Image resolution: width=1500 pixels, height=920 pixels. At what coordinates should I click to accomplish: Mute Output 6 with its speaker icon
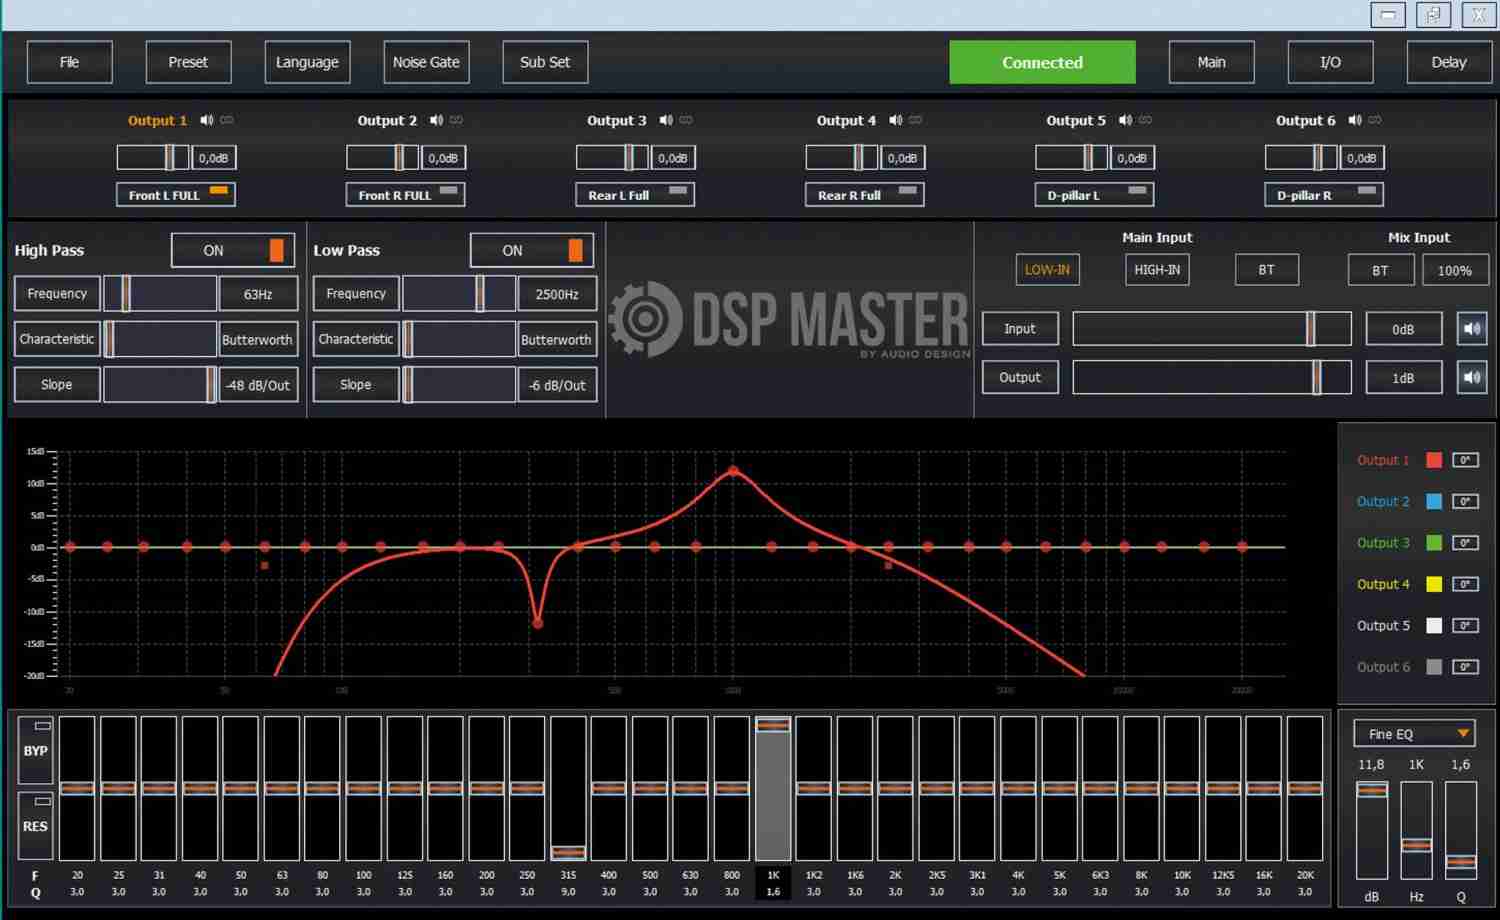(x=1355, y=120)
